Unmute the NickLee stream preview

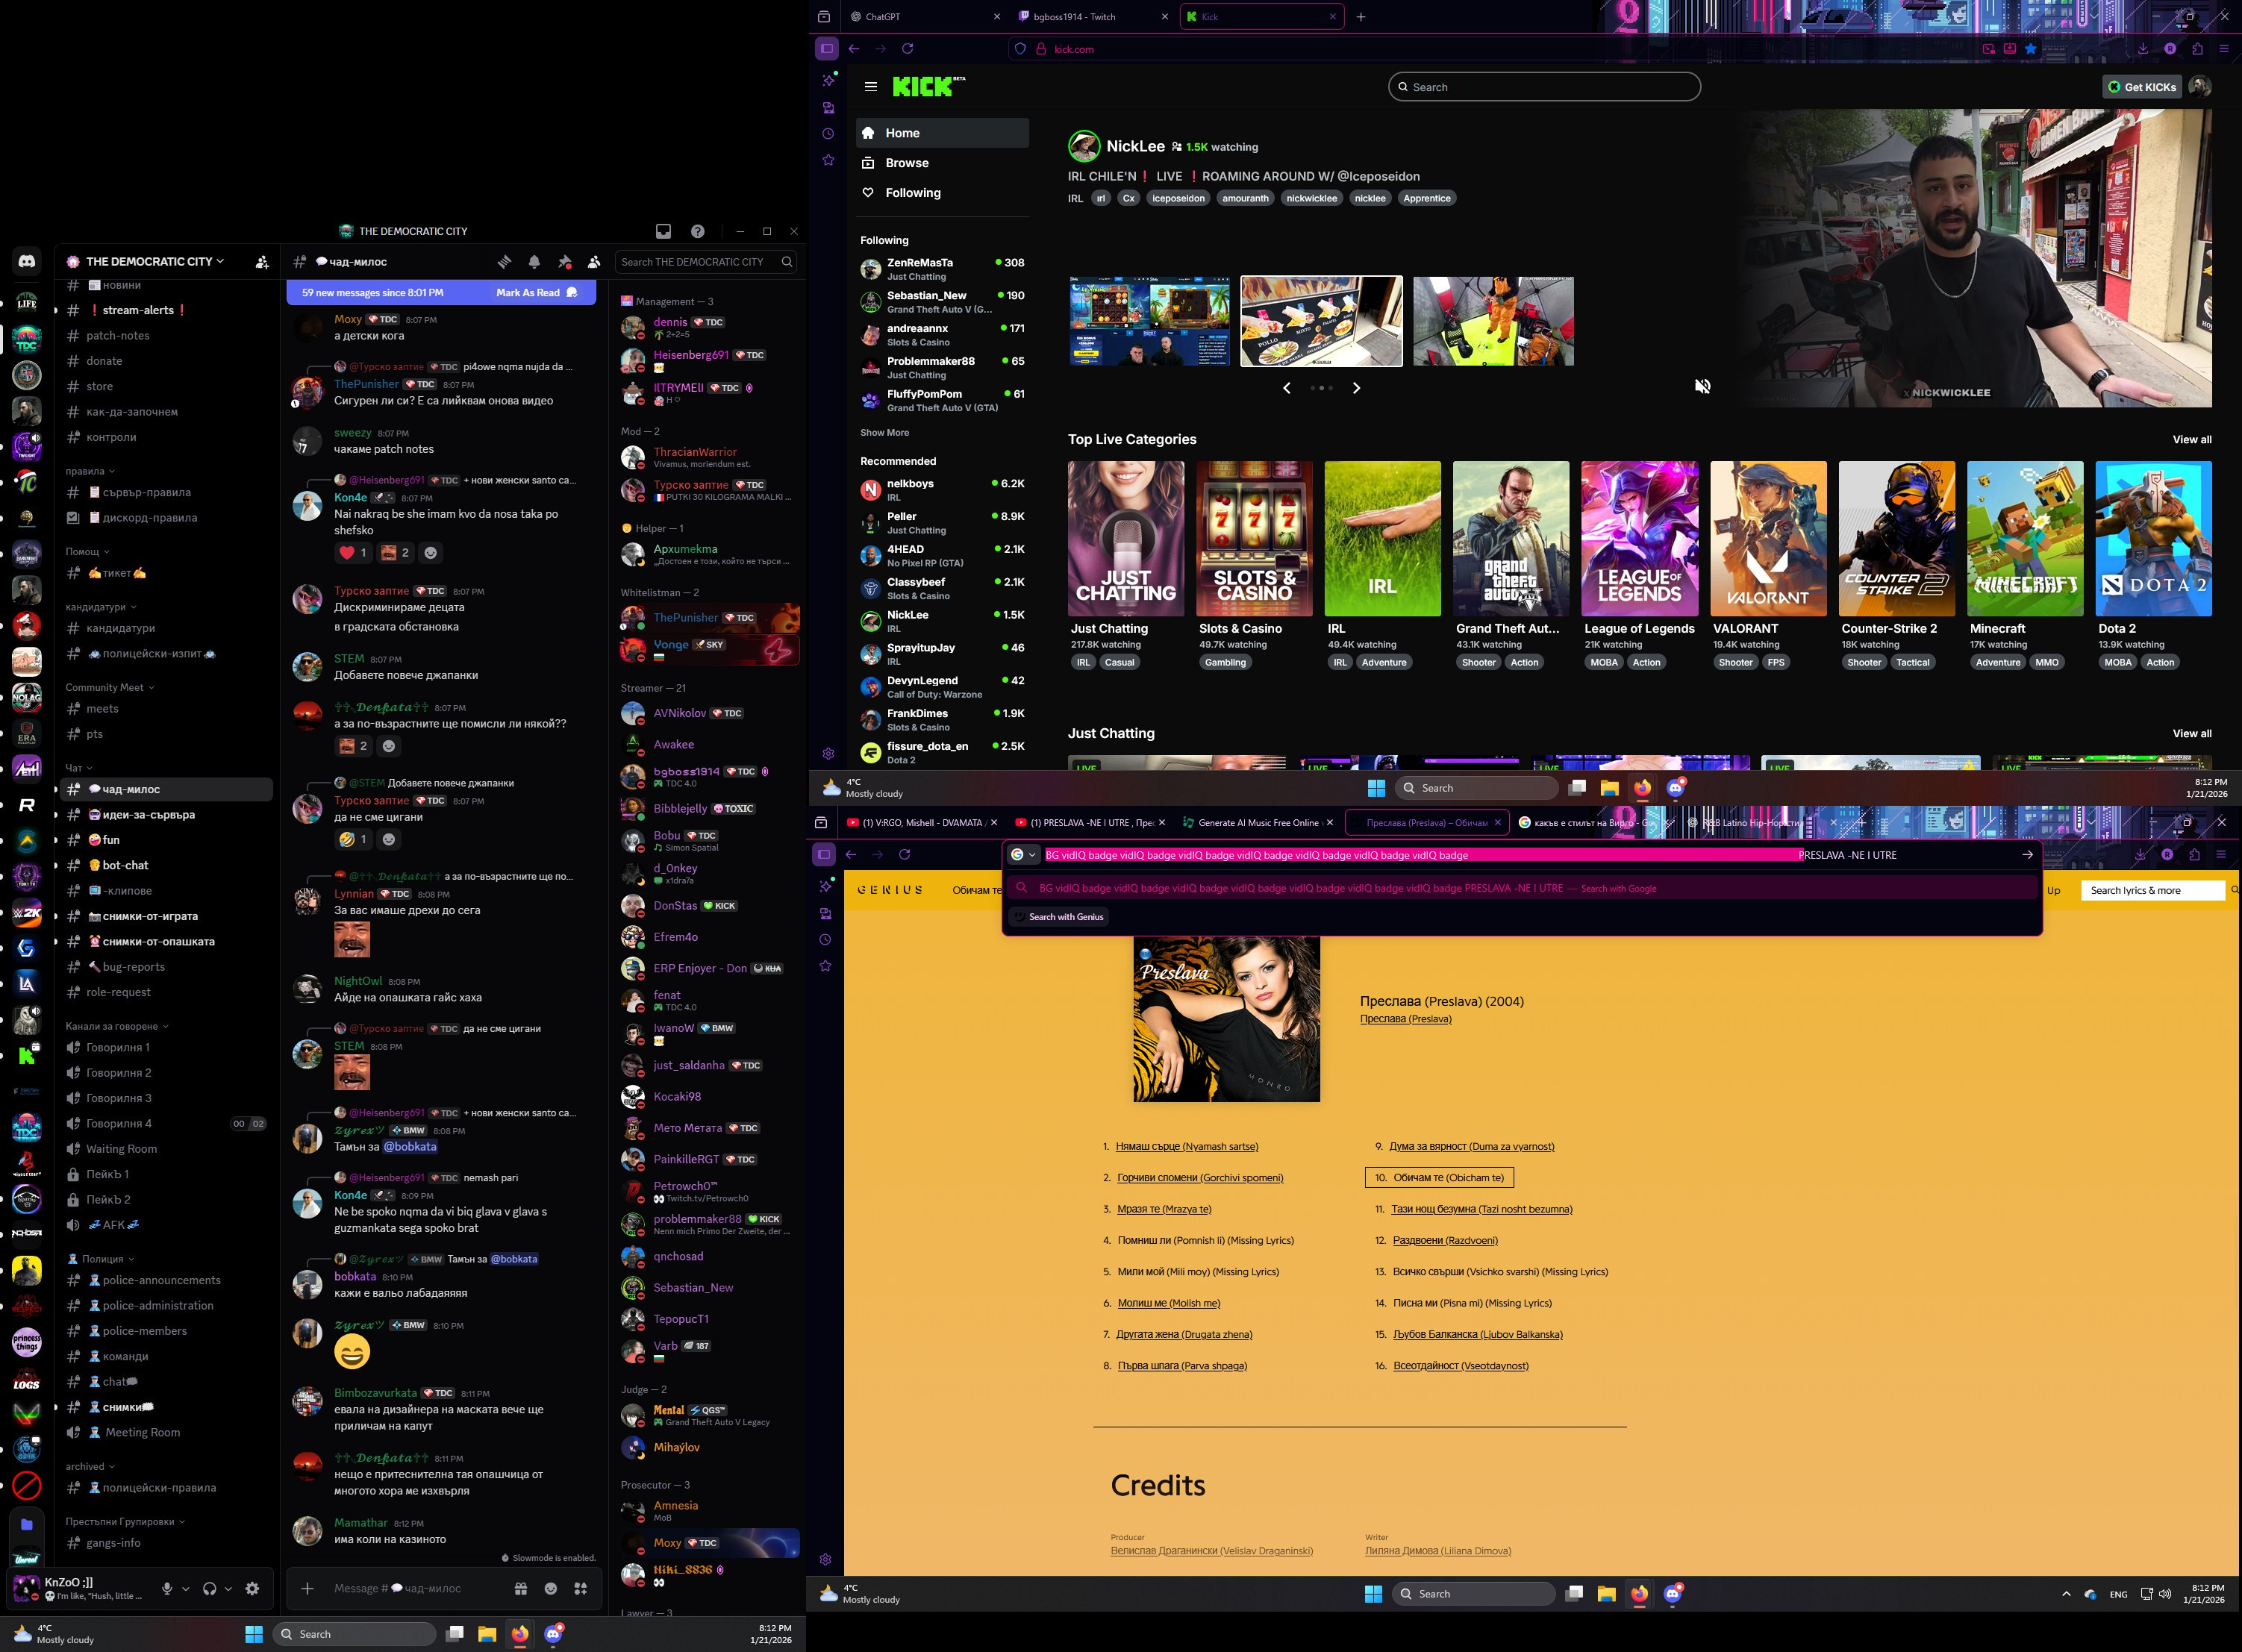[1702, 386]
